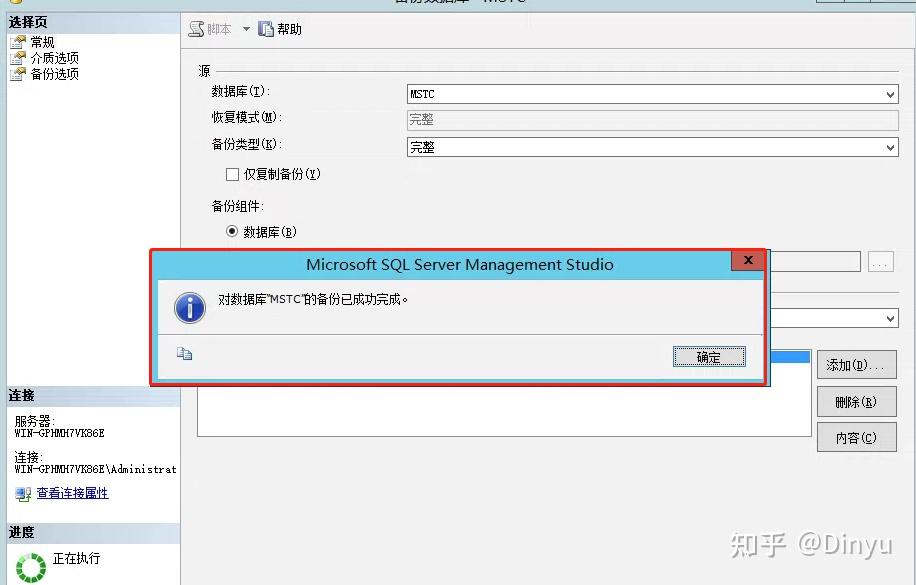Viewport: 916px width, 585px height.
Task: Click the 内容(C) button
Action: pos(856,438)
